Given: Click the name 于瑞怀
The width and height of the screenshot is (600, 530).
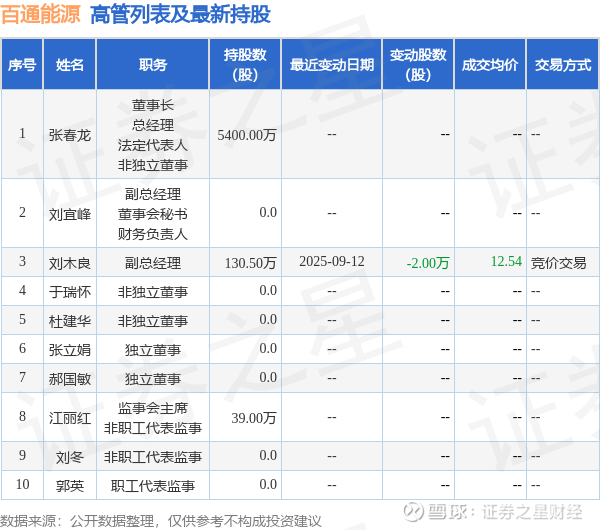Looking at the screenshot, I should (x=70, y=292).
